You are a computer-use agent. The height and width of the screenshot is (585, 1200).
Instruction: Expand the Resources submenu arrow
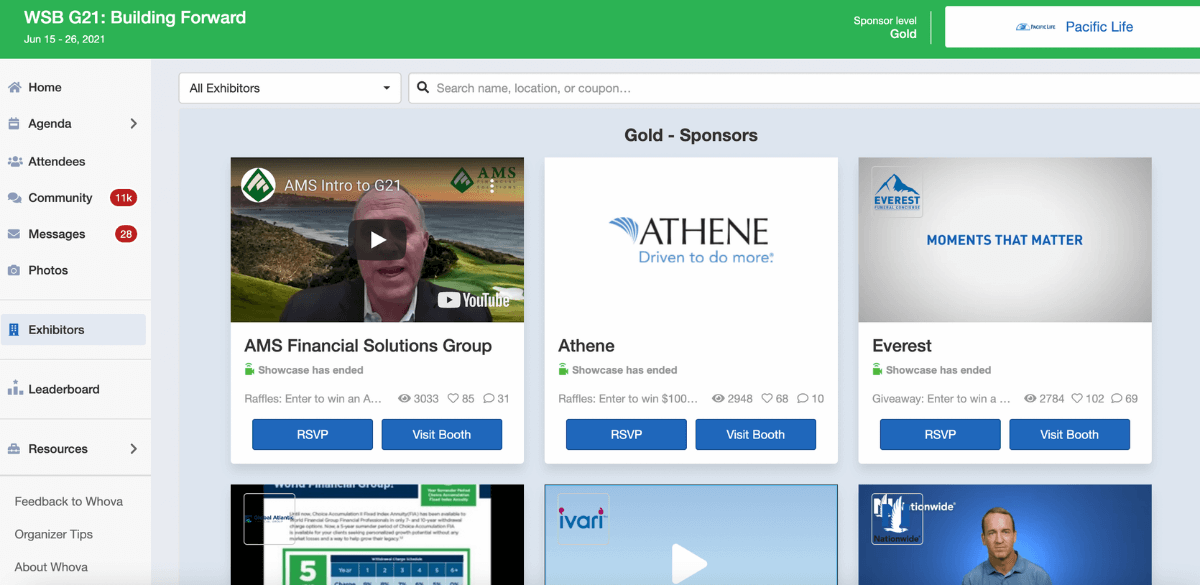pyautogui.click(x=134, y=449)
